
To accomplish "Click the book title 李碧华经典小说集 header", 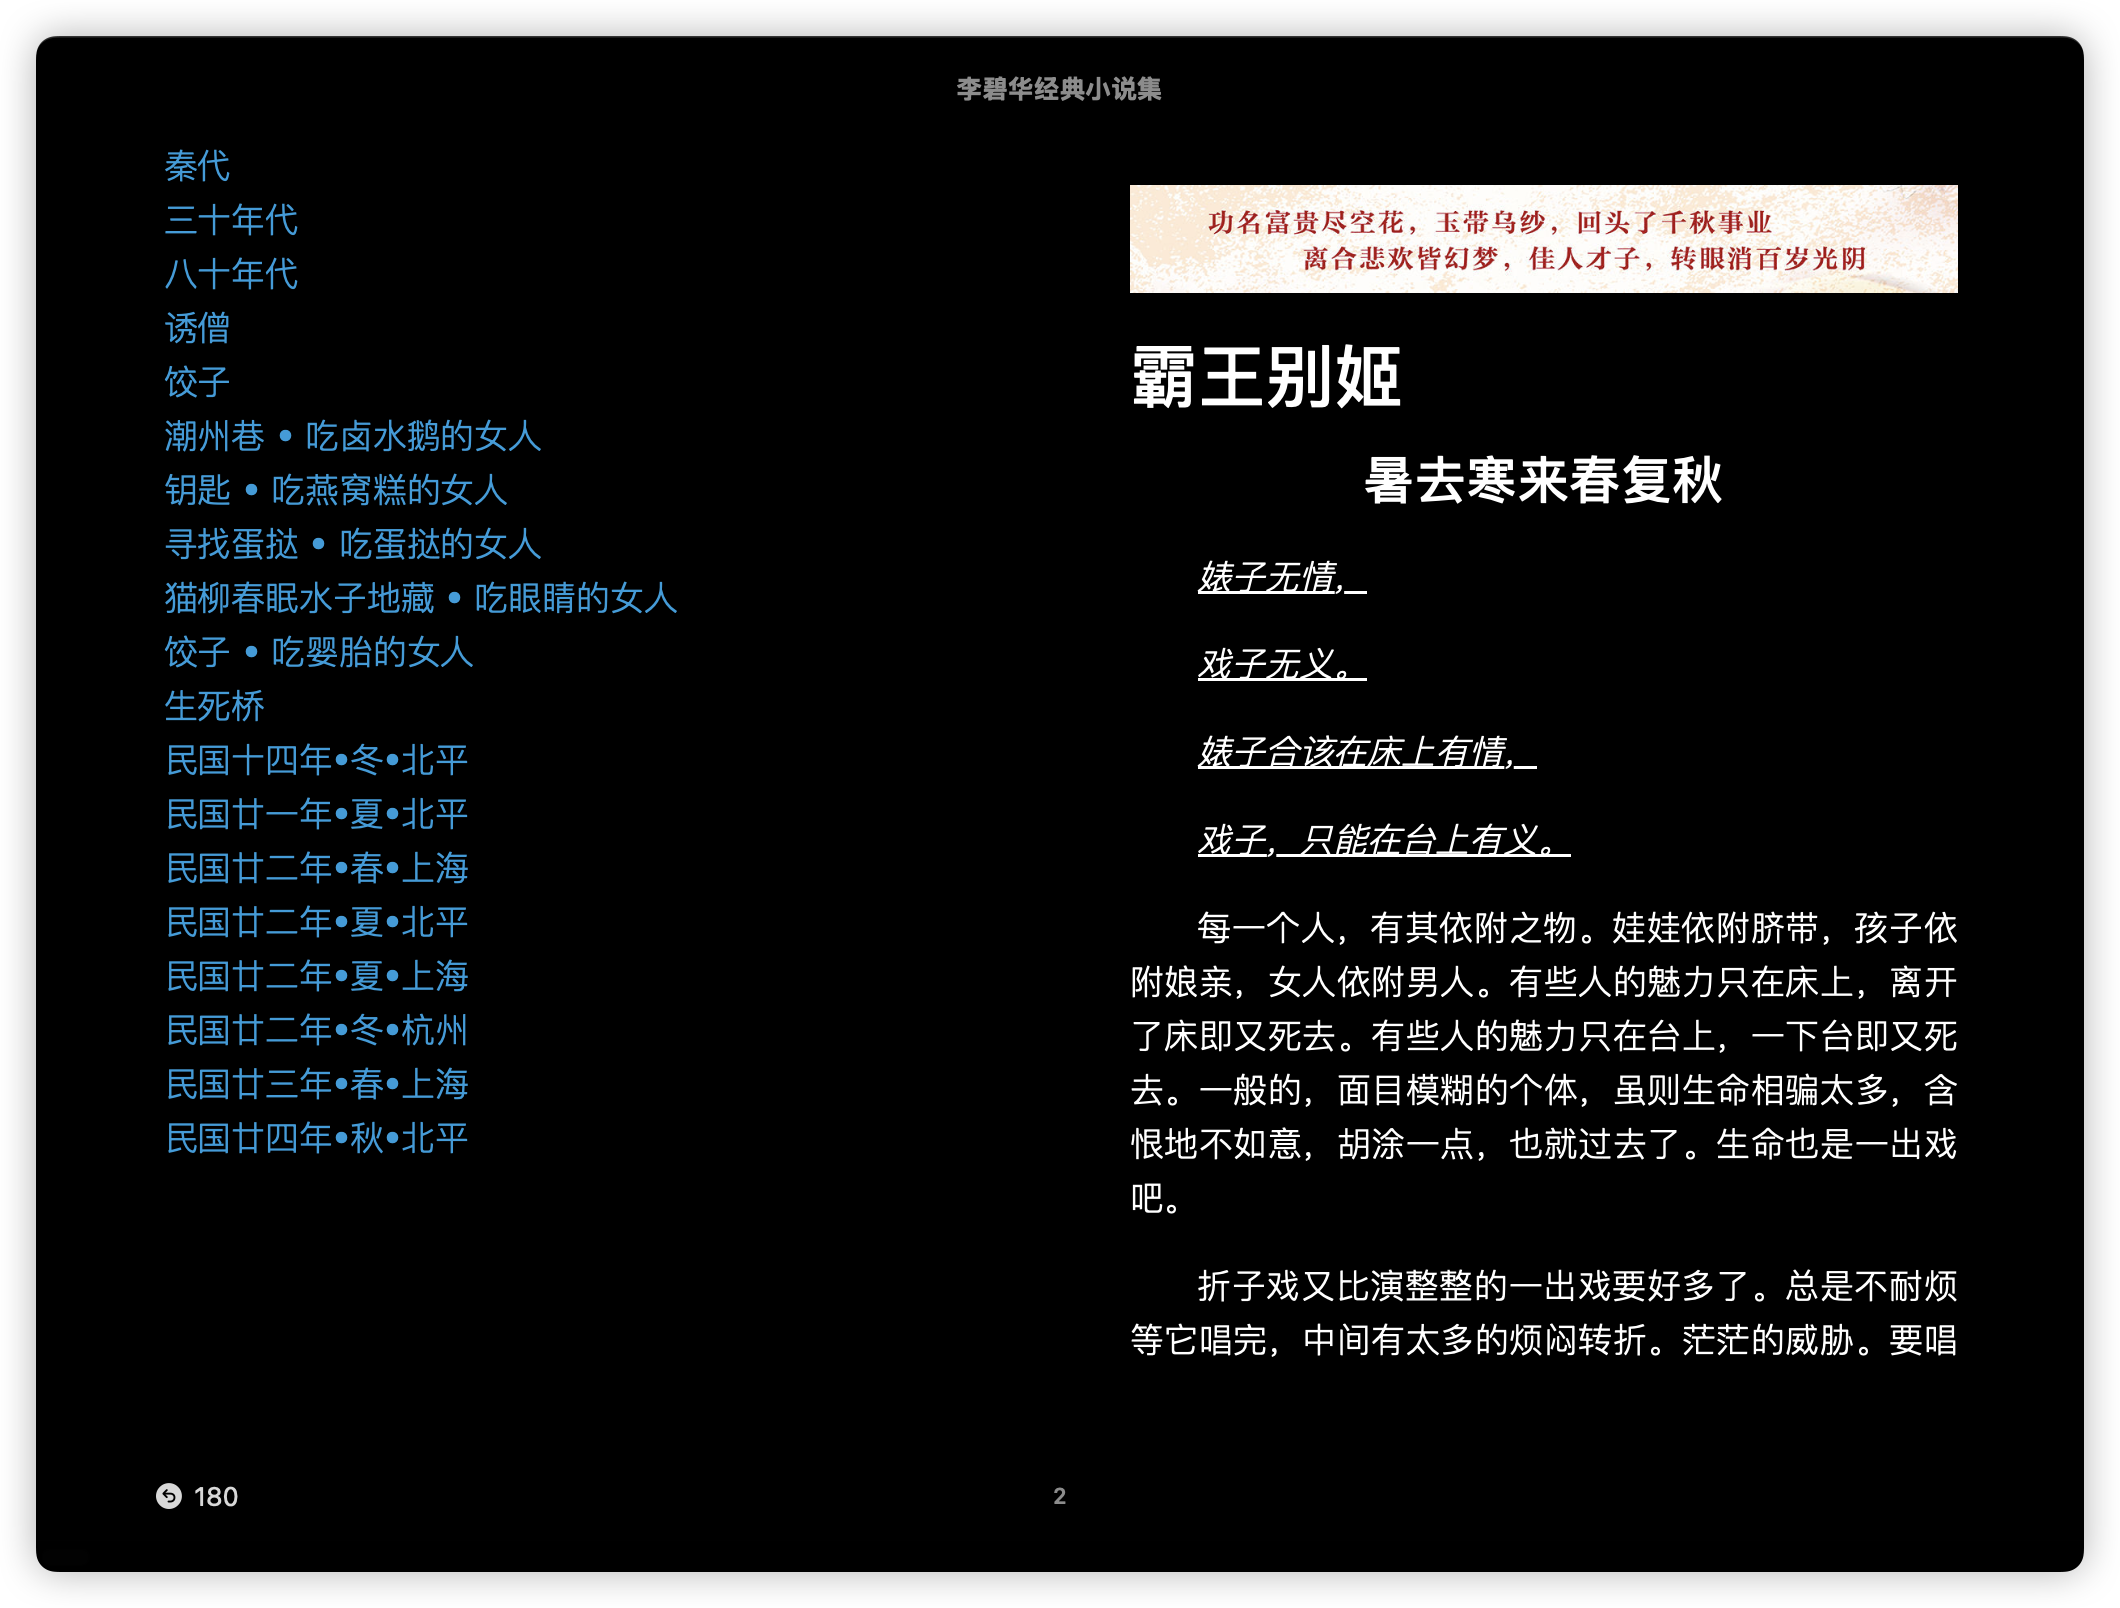I will [1059, 89].
